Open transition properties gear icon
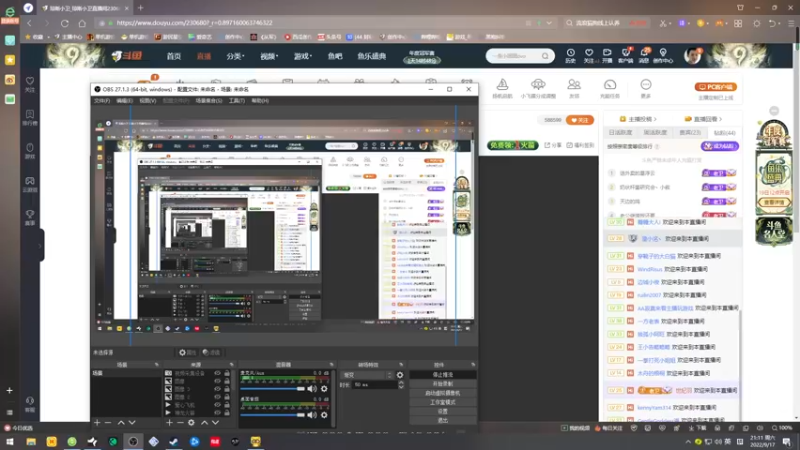The height and width of the screenshot is (450, 800). tap(400, 375)
